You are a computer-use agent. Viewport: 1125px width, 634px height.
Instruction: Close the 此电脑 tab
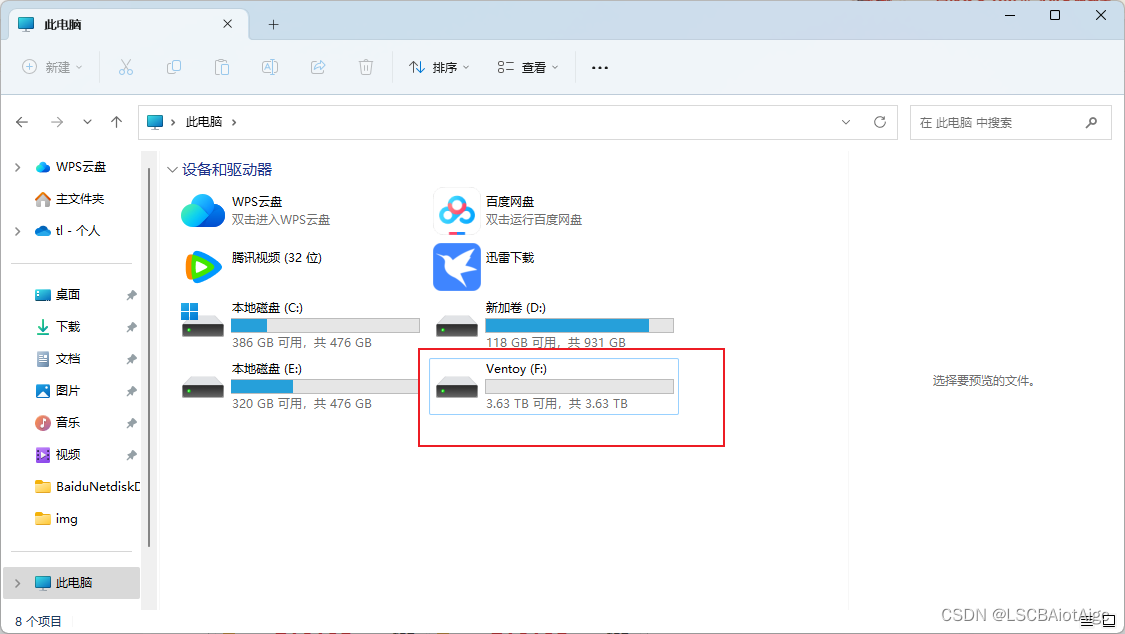point(227,24)
